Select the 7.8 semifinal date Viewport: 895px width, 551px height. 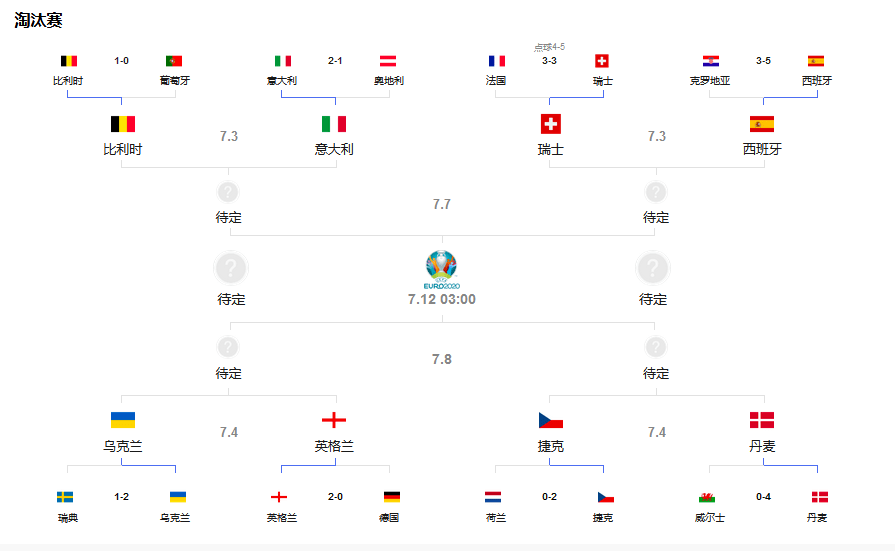click(442, 359)
